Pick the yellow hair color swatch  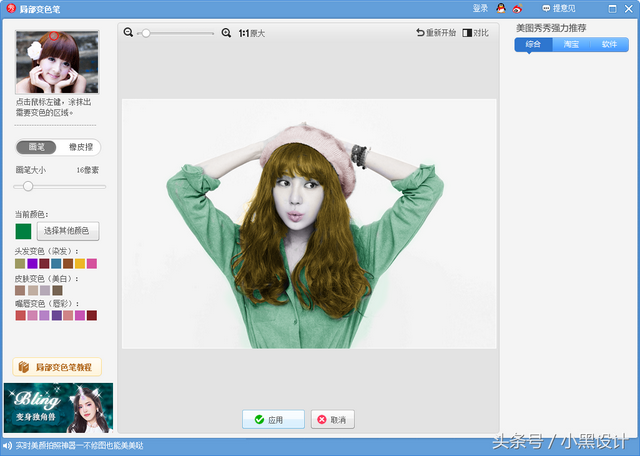(x=80, y=263)
